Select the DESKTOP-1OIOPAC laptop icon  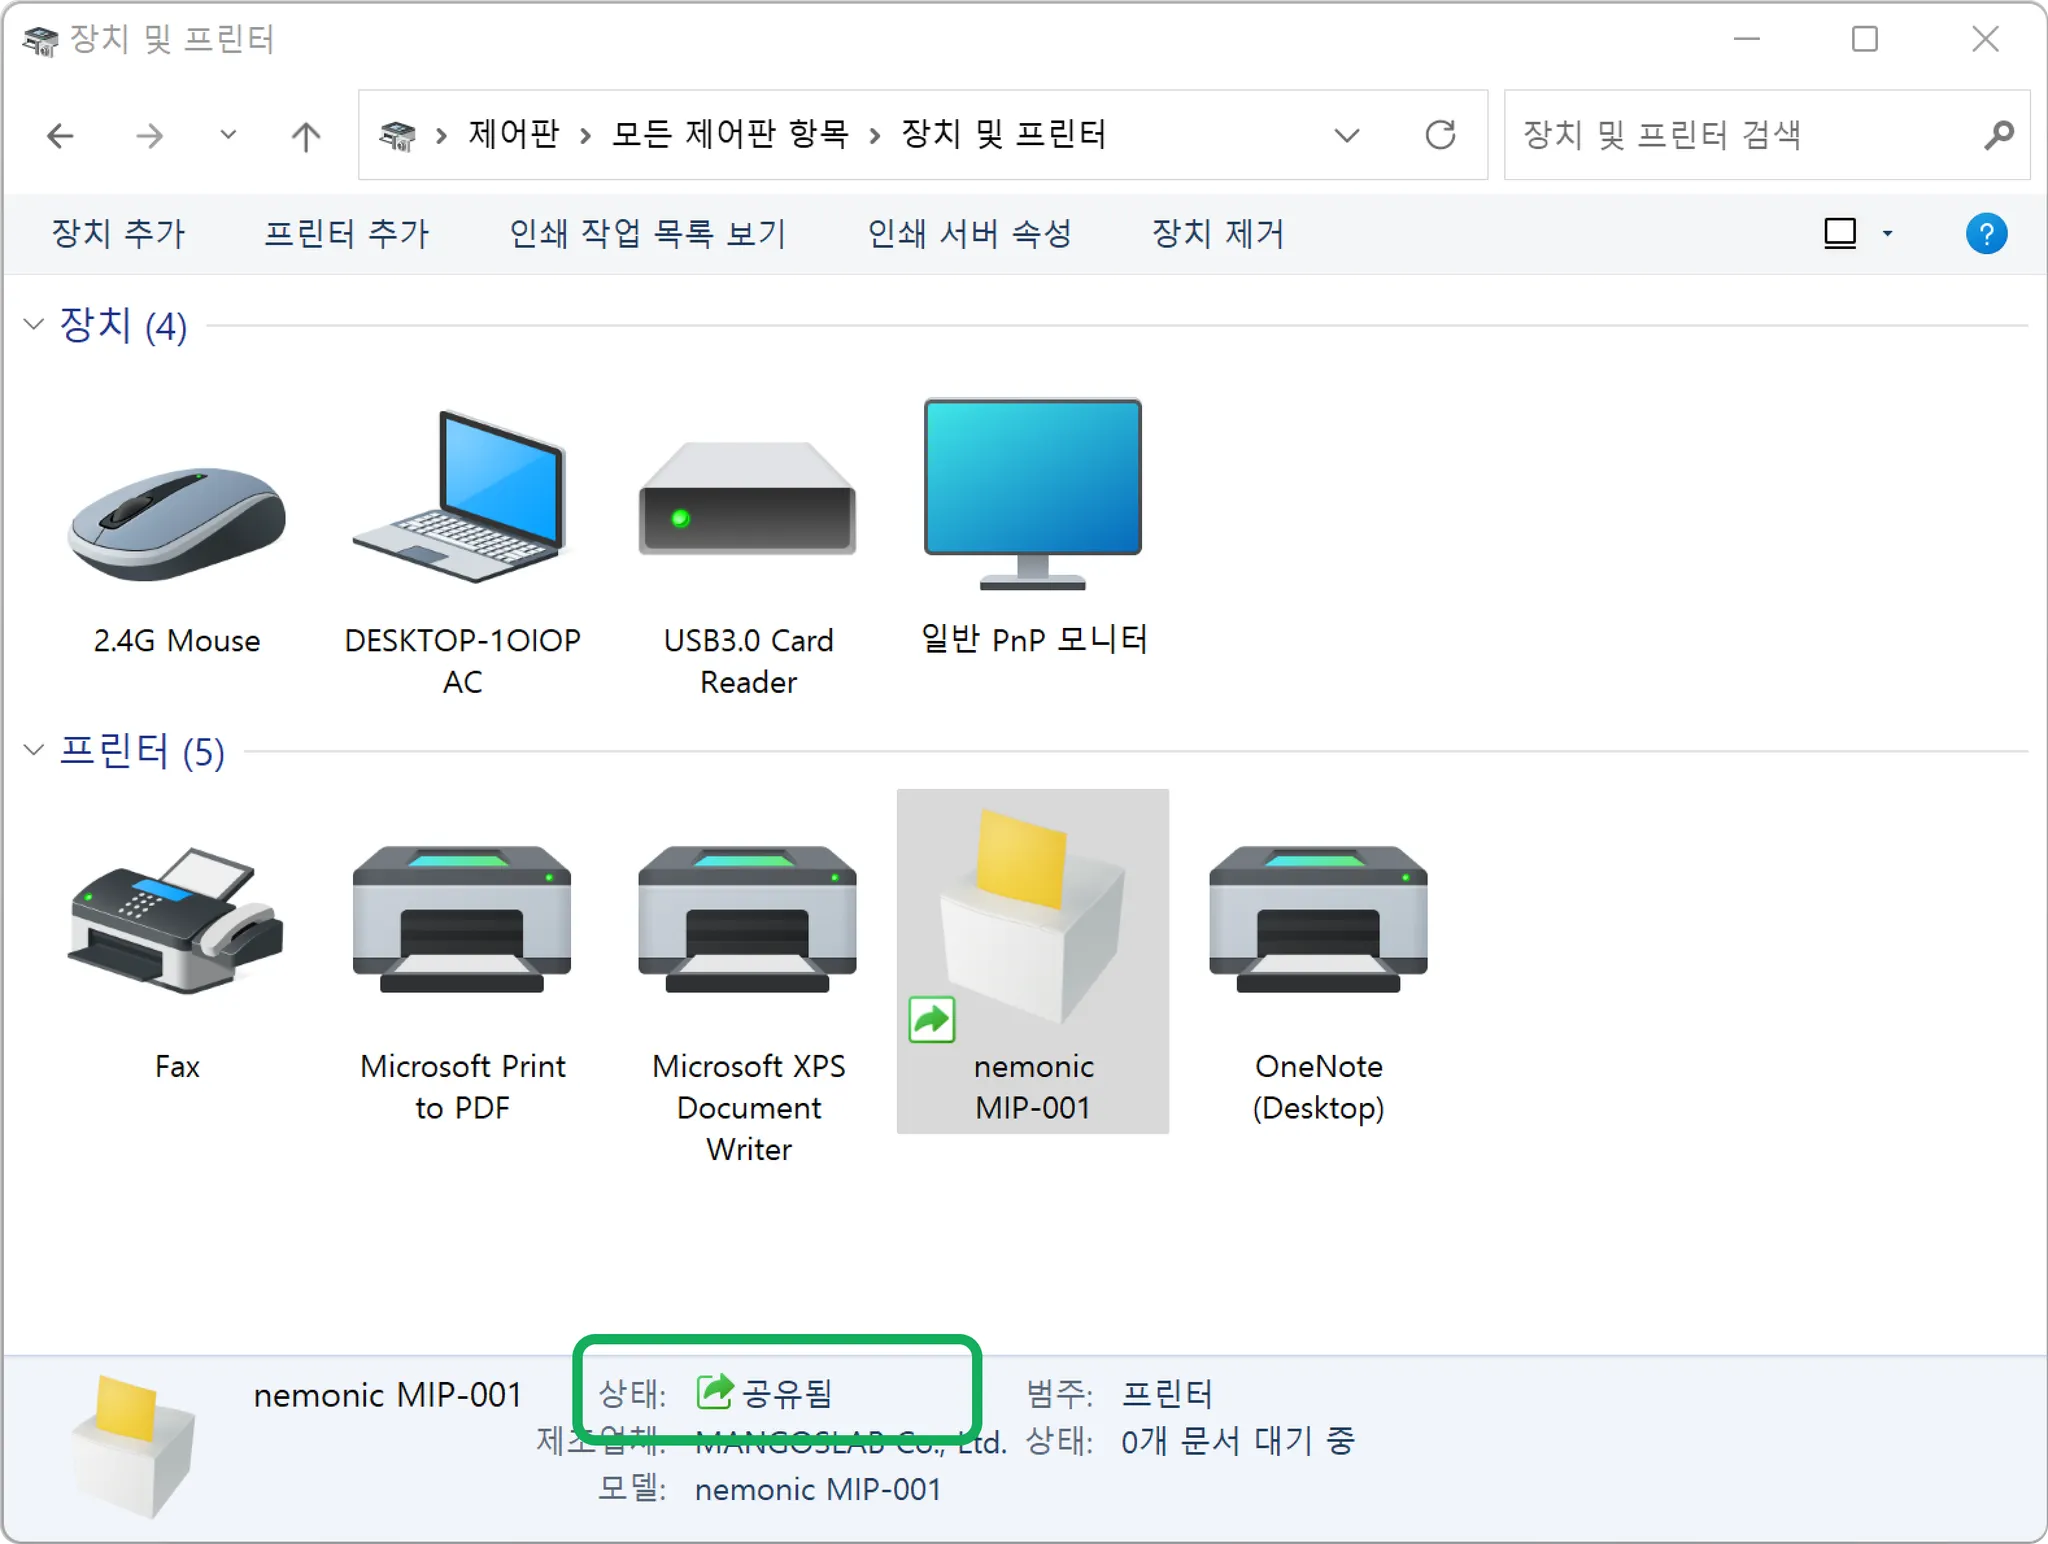(462, 500)
